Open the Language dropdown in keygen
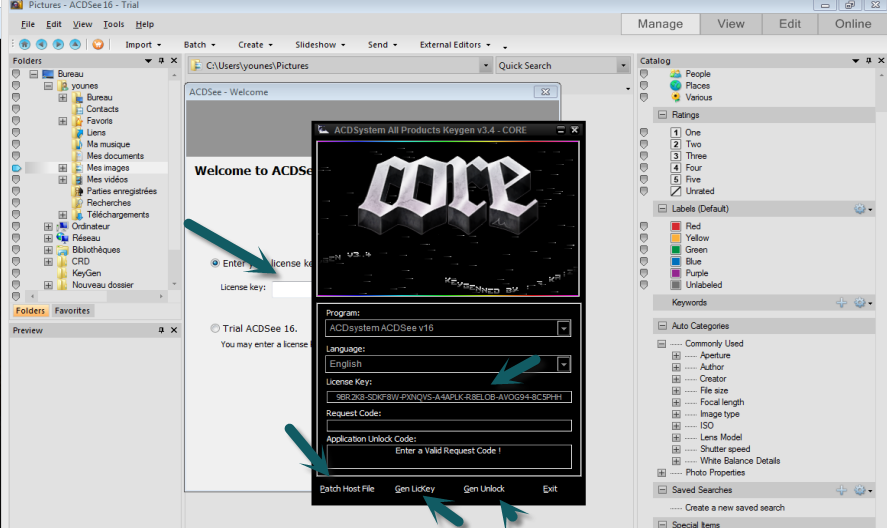 [x=563, y=364]
